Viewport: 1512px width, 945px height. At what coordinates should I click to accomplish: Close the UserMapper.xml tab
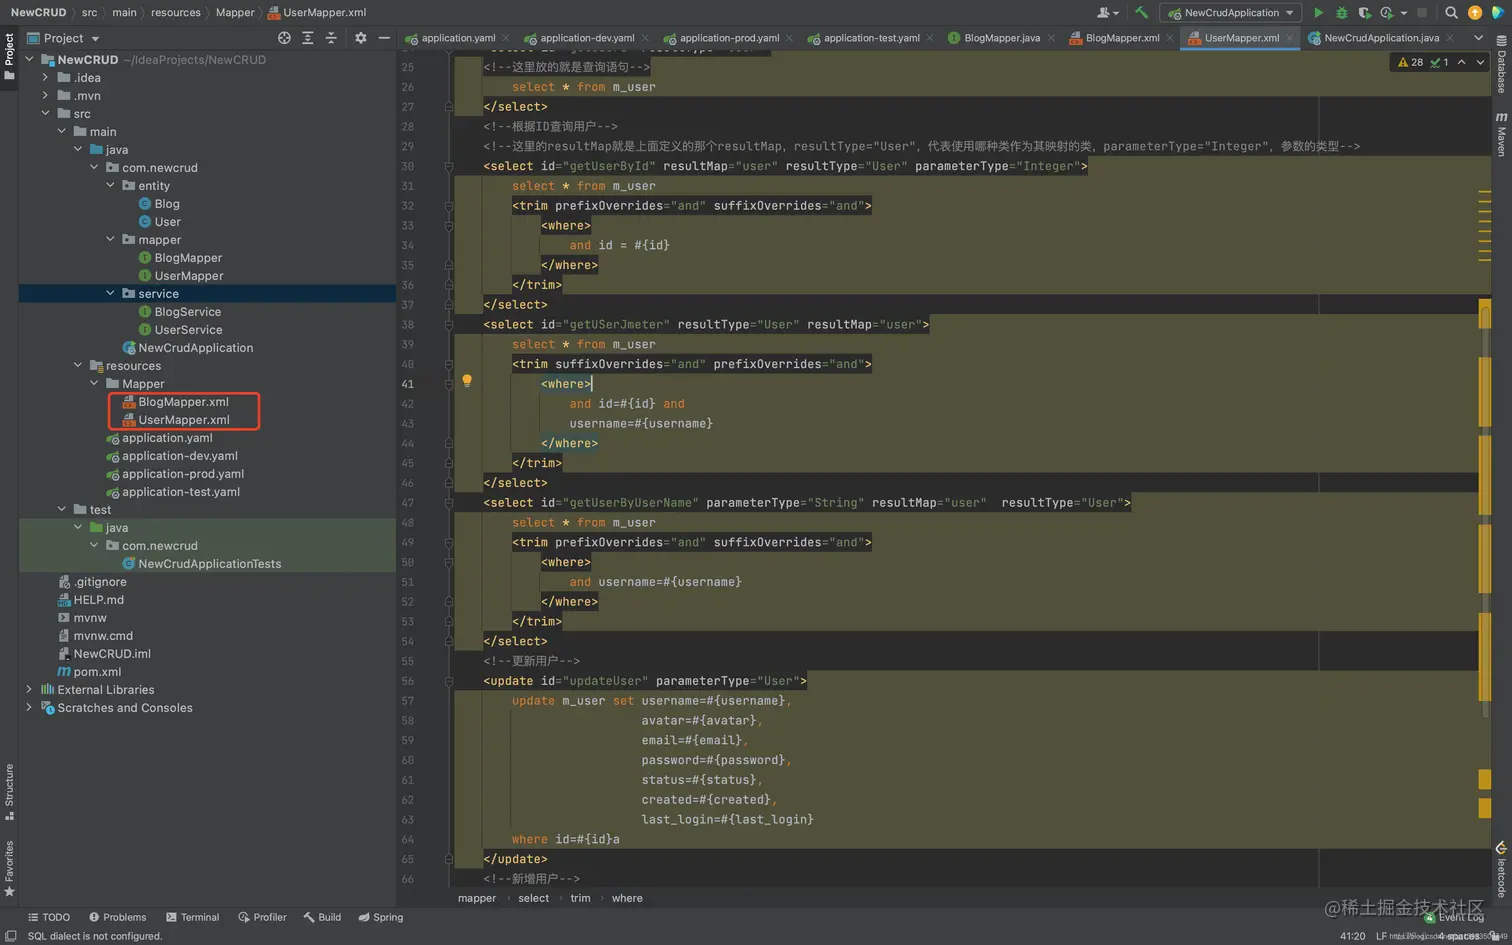1290,38
